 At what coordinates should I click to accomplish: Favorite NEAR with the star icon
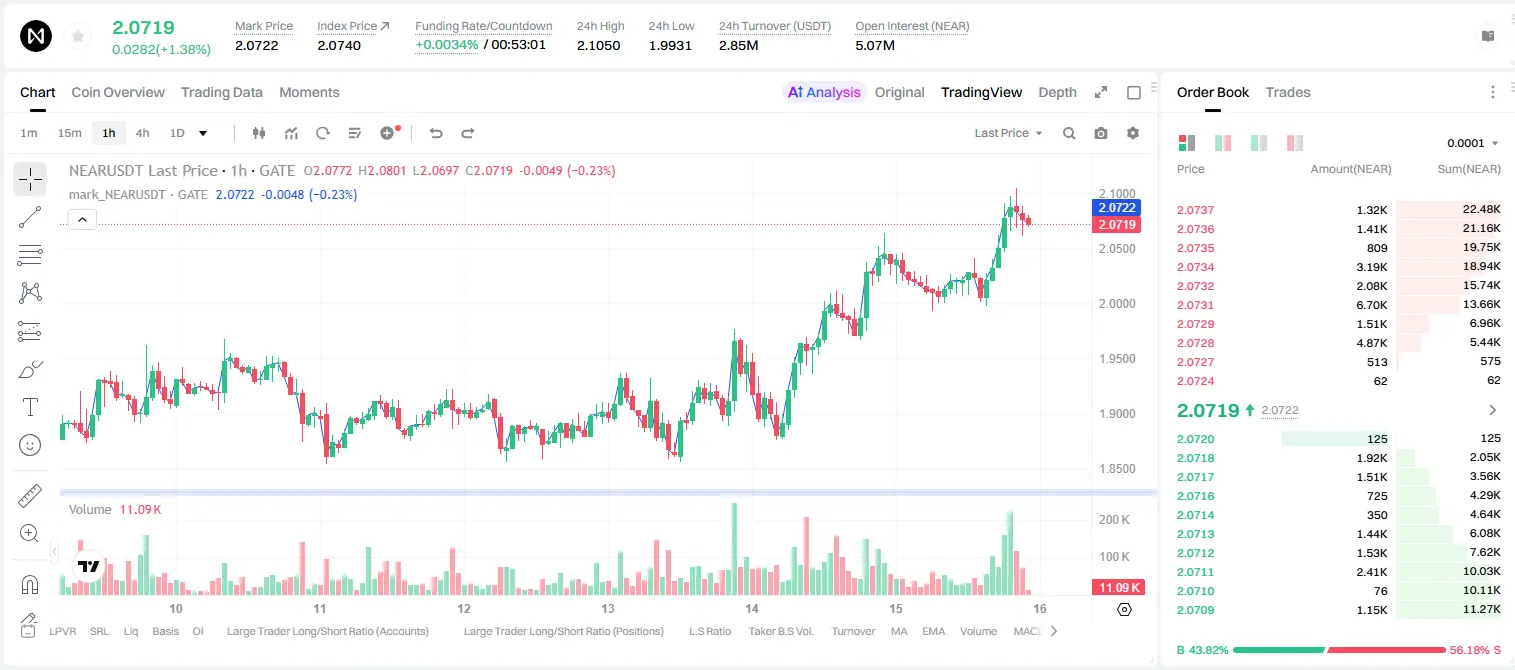pos(78,37)
